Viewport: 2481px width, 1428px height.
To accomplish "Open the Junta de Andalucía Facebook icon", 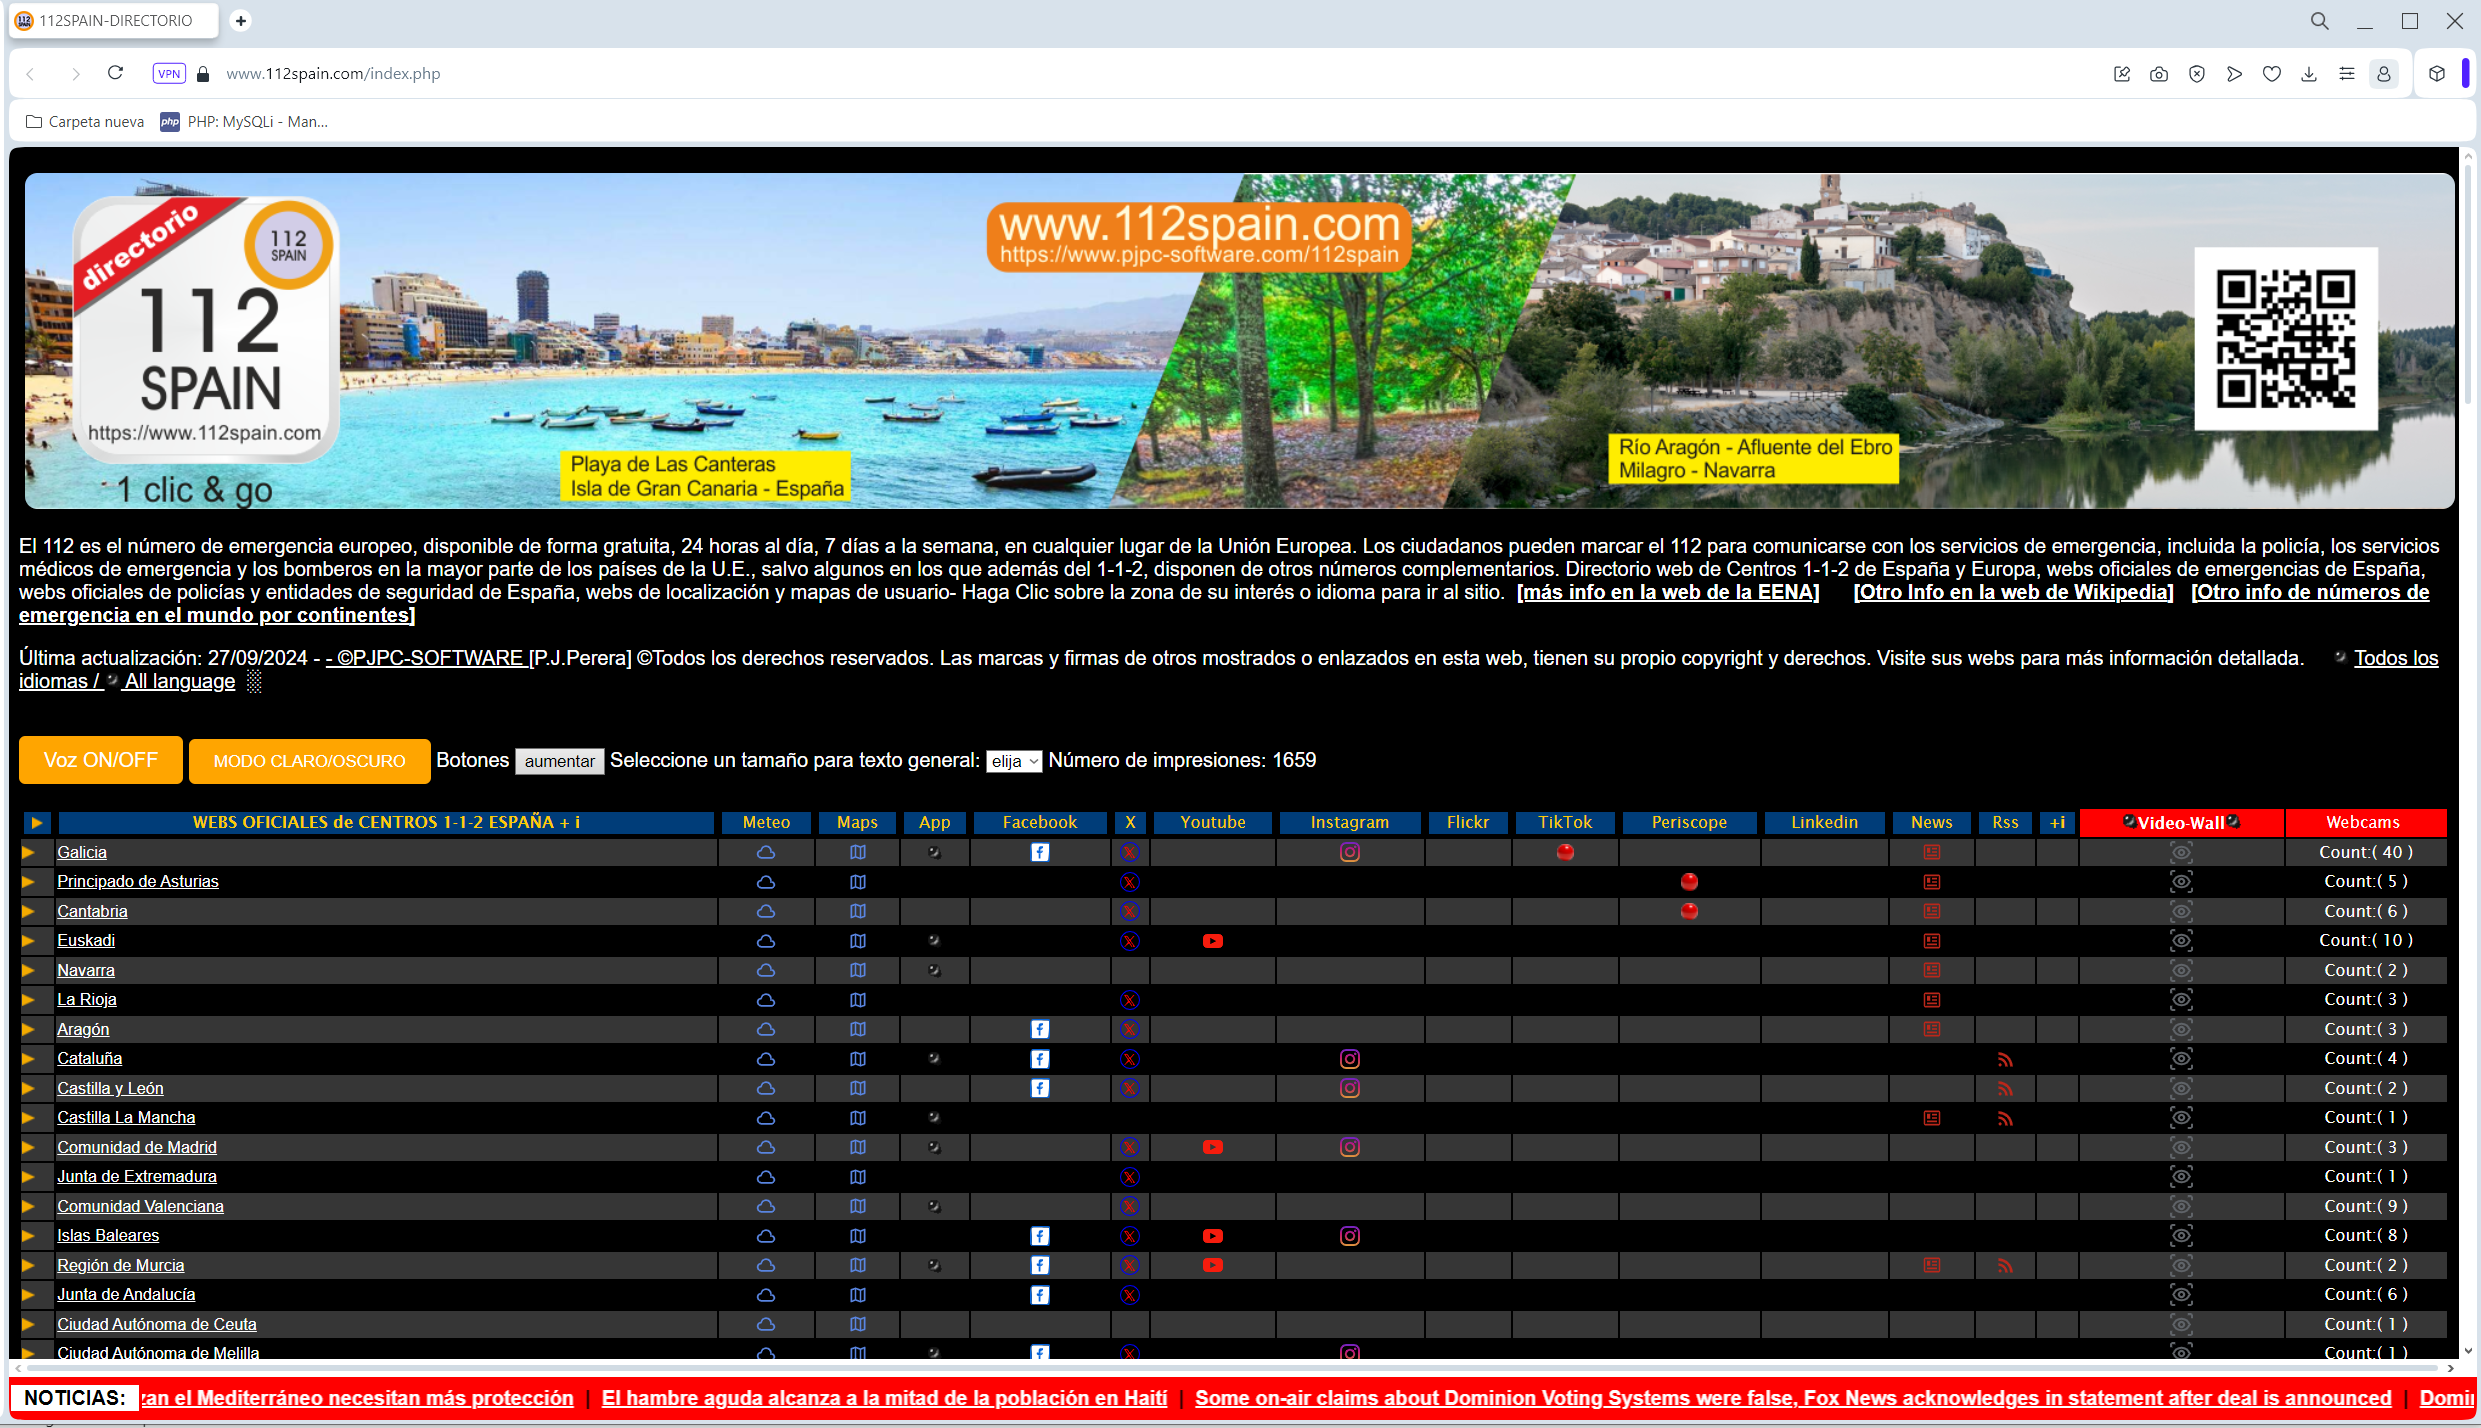I will pos(1040,1295).
